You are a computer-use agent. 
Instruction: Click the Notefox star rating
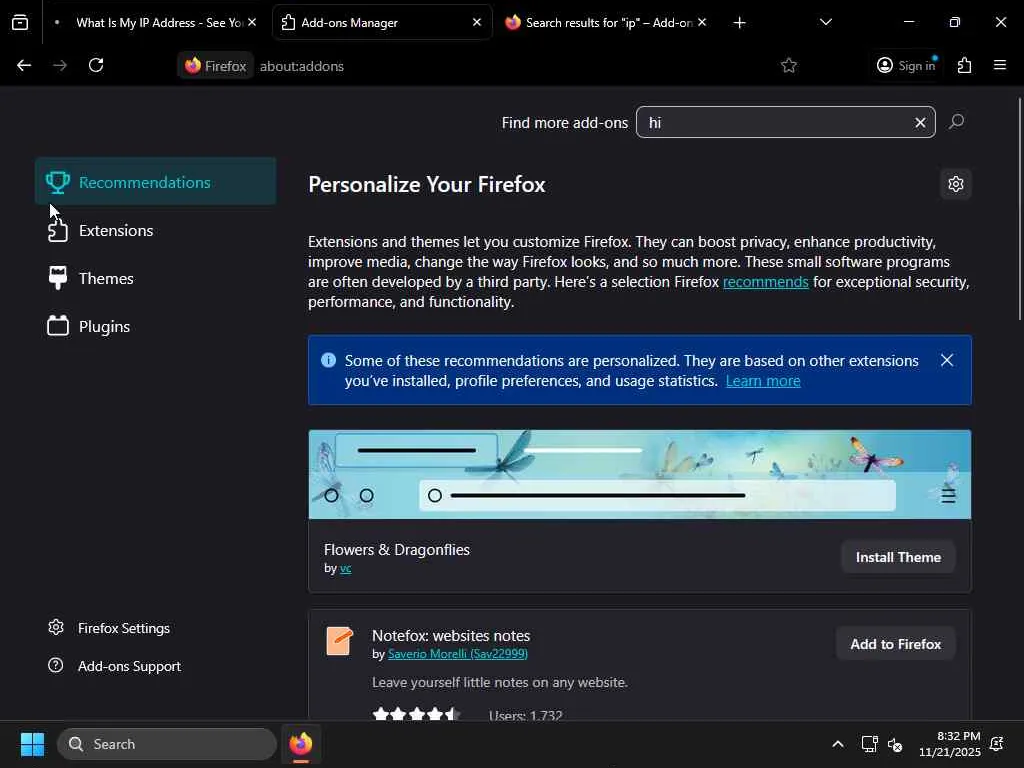416,714
